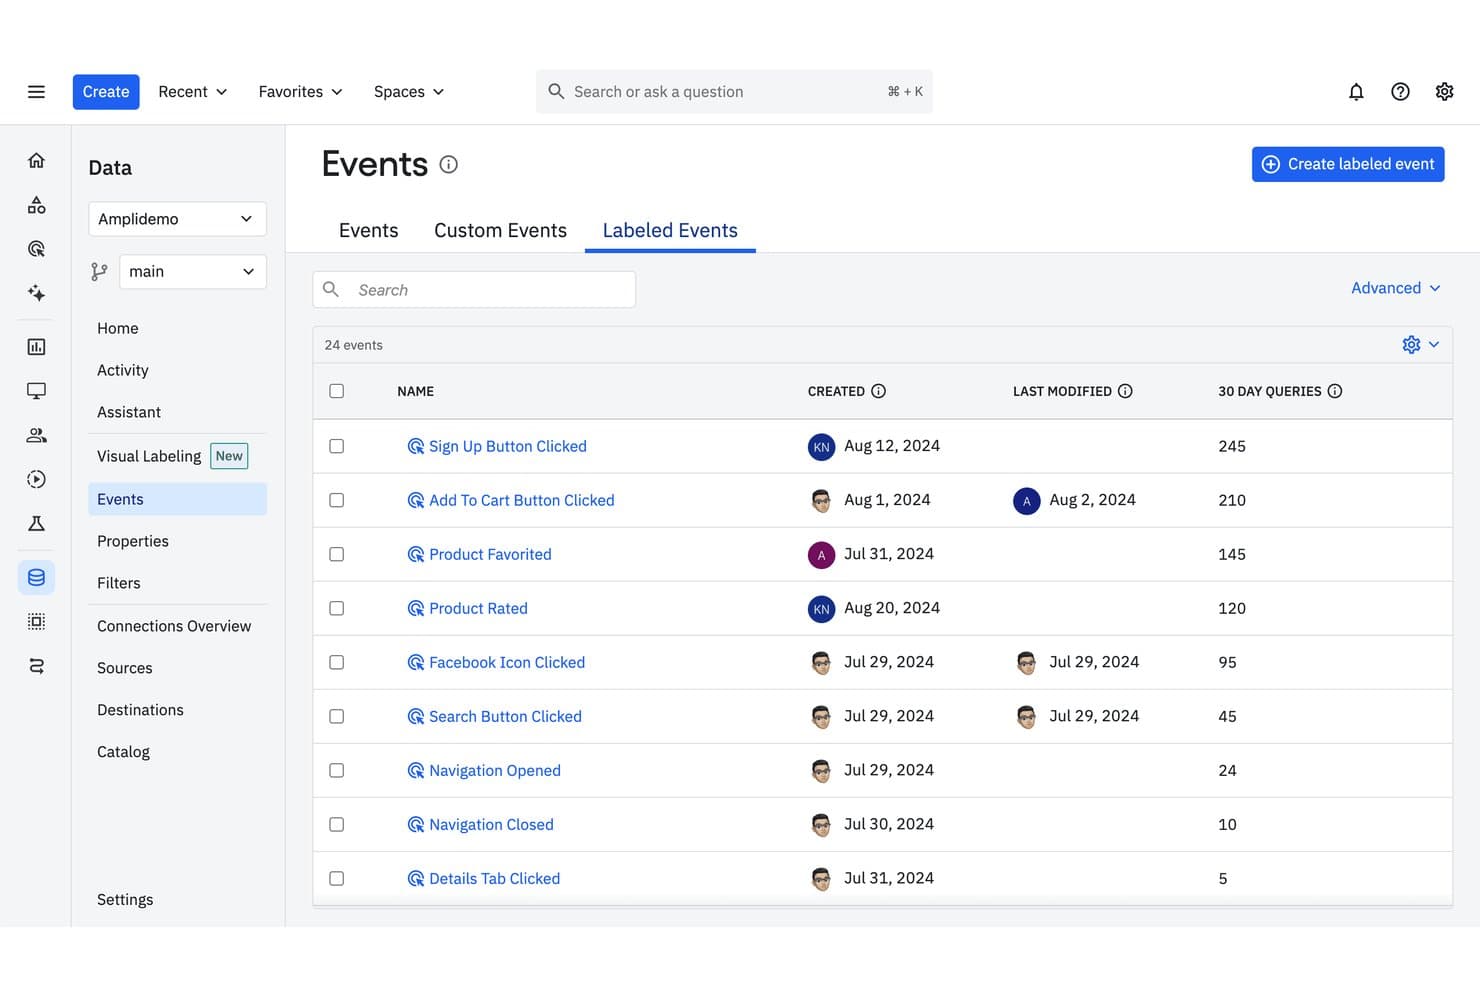The image size is (1480, 987).
Task: Click the git branch icon beside main
Action: point(99,272)
